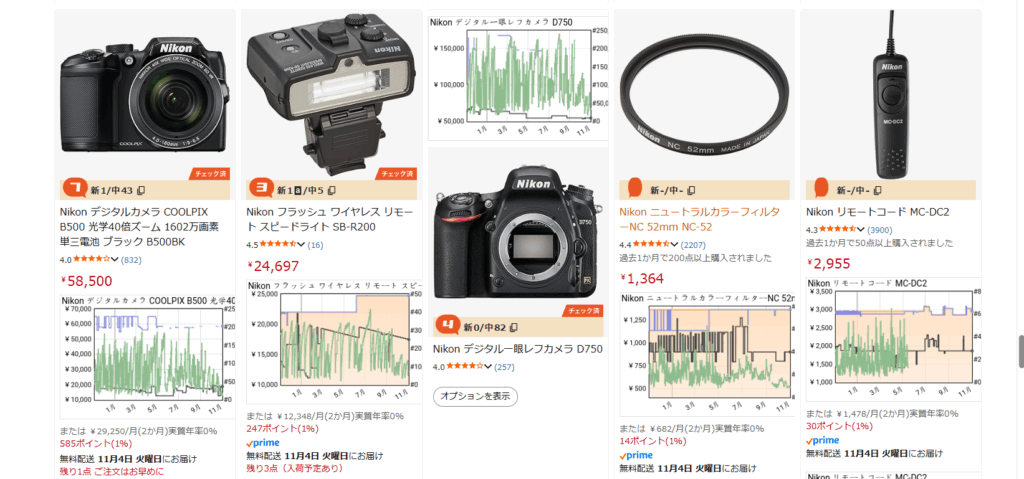The width and height of the screenshot is (1024, 479).
Task: Click the COOLPIX B500 price history chart
Action: coord(147,357)
